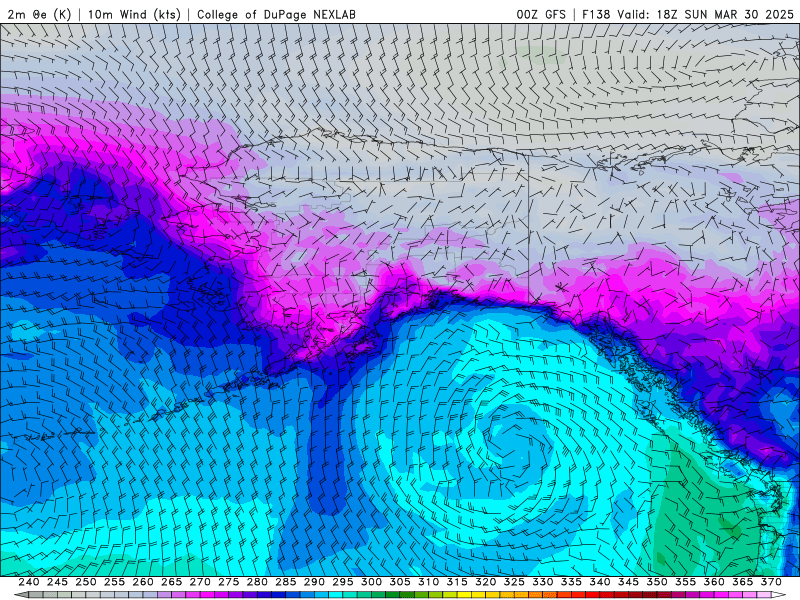Click the 295 value on color scale
800x600 pixels.
[343, 582]
